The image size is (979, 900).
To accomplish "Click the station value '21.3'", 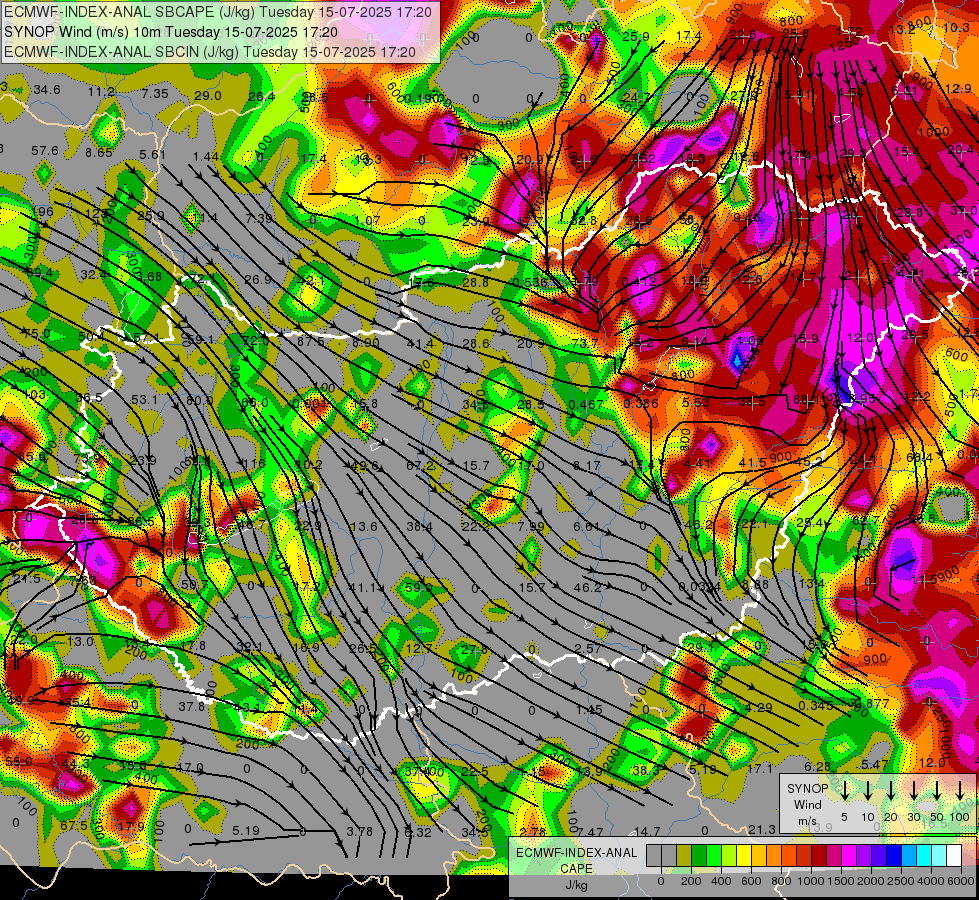I will [x=762, y=829].
